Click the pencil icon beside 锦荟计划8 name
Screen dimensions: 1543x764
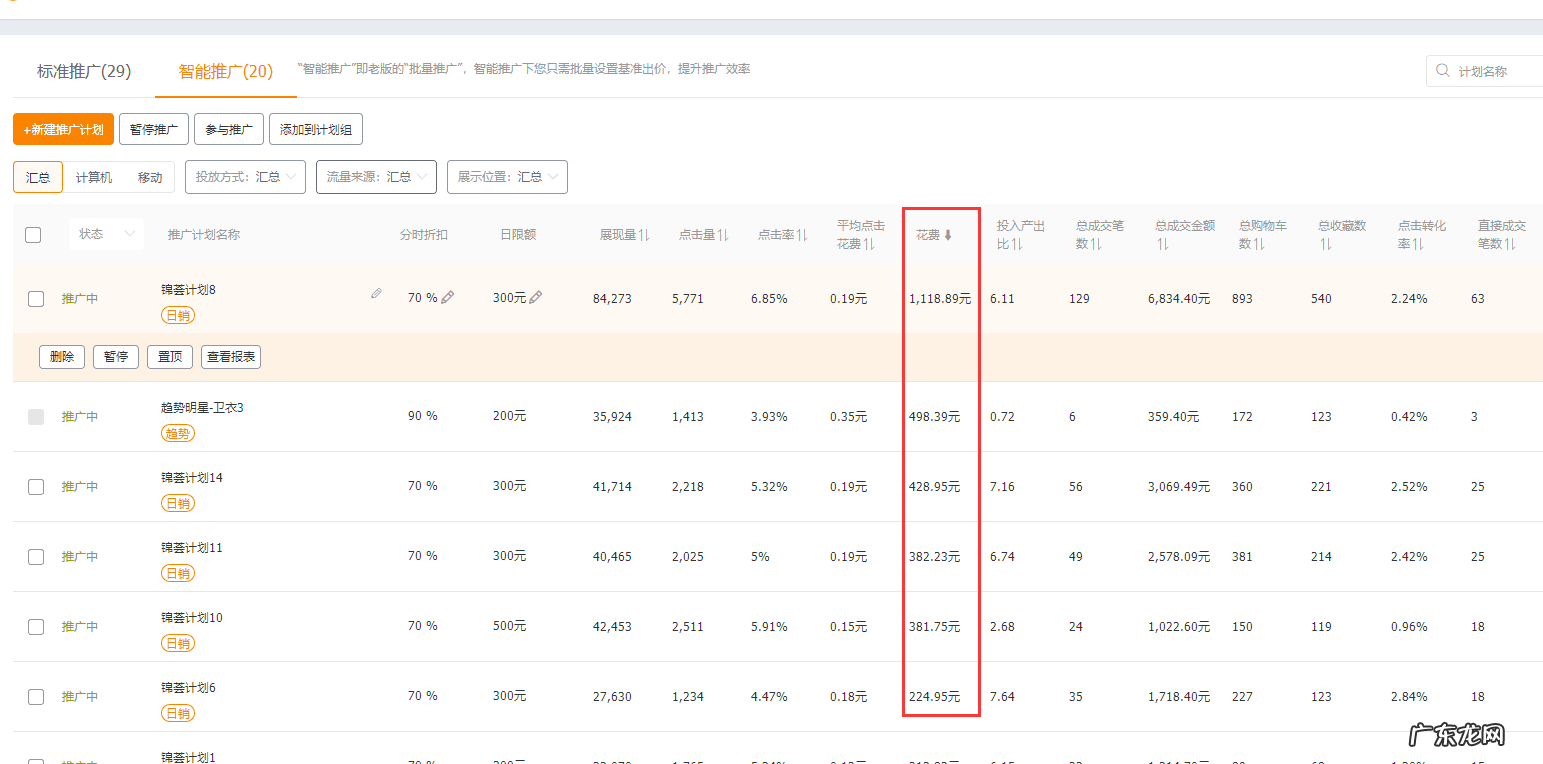(x=376, y=293)
